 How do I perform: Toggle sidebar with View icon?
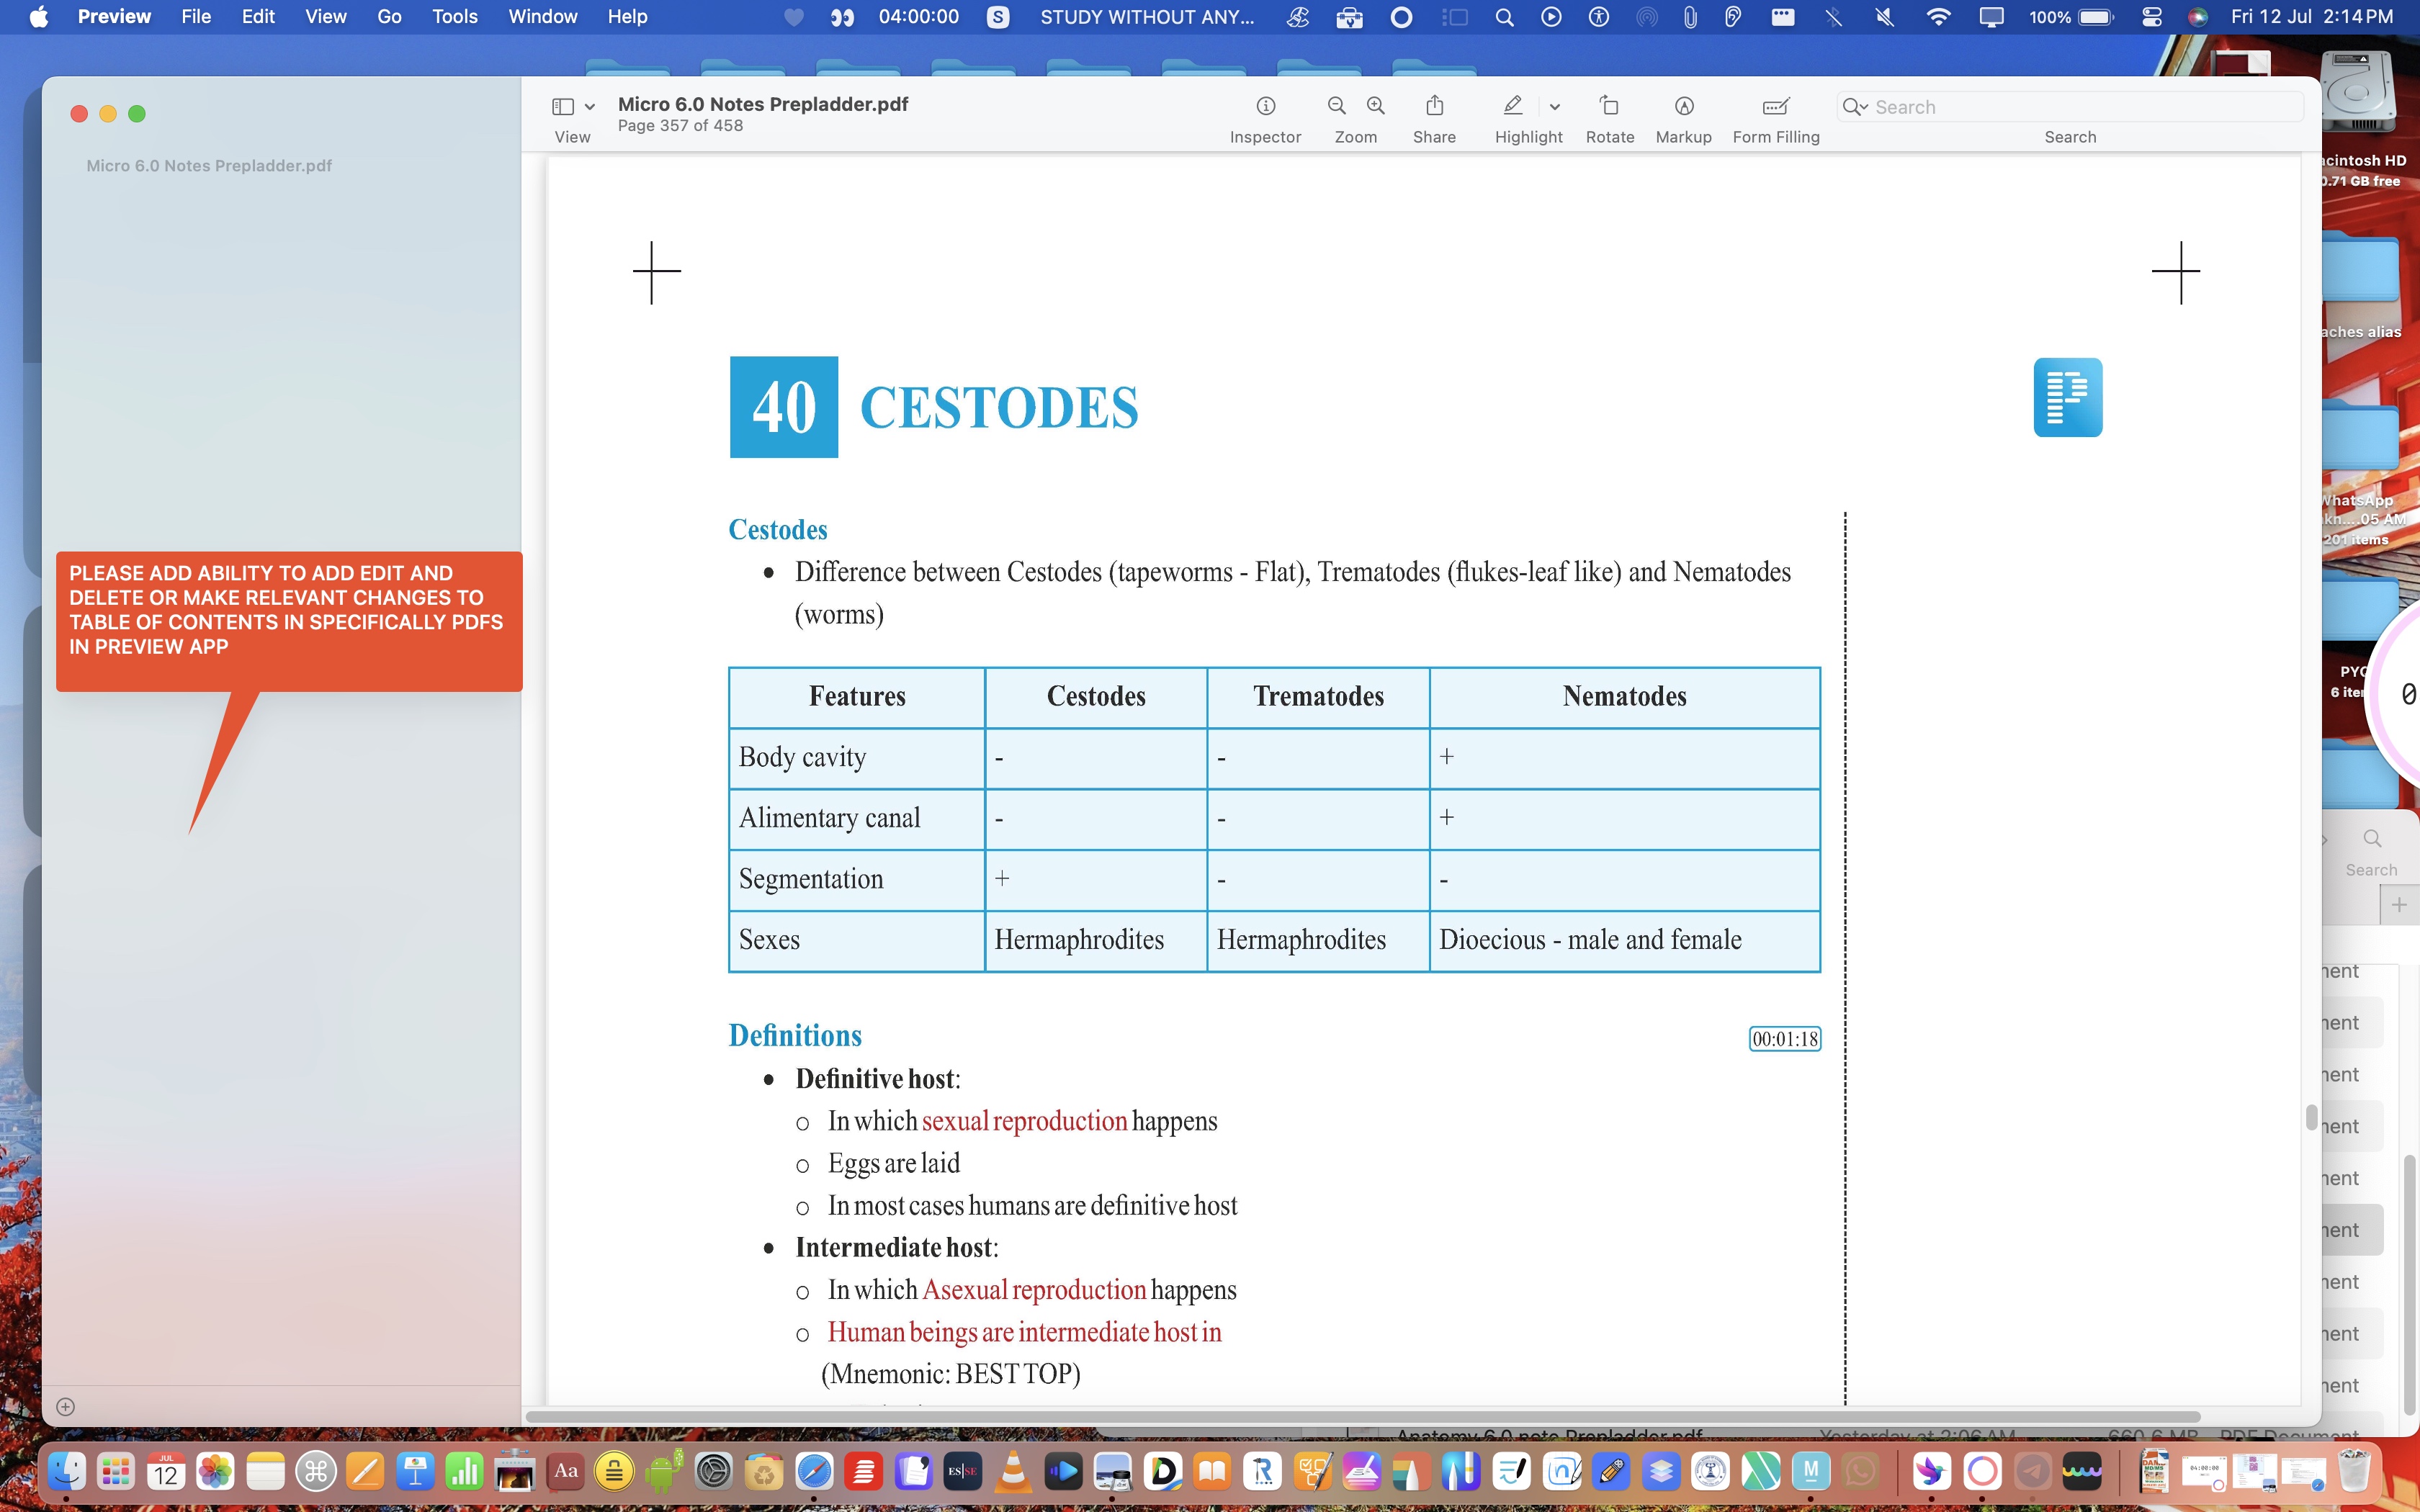563,106
